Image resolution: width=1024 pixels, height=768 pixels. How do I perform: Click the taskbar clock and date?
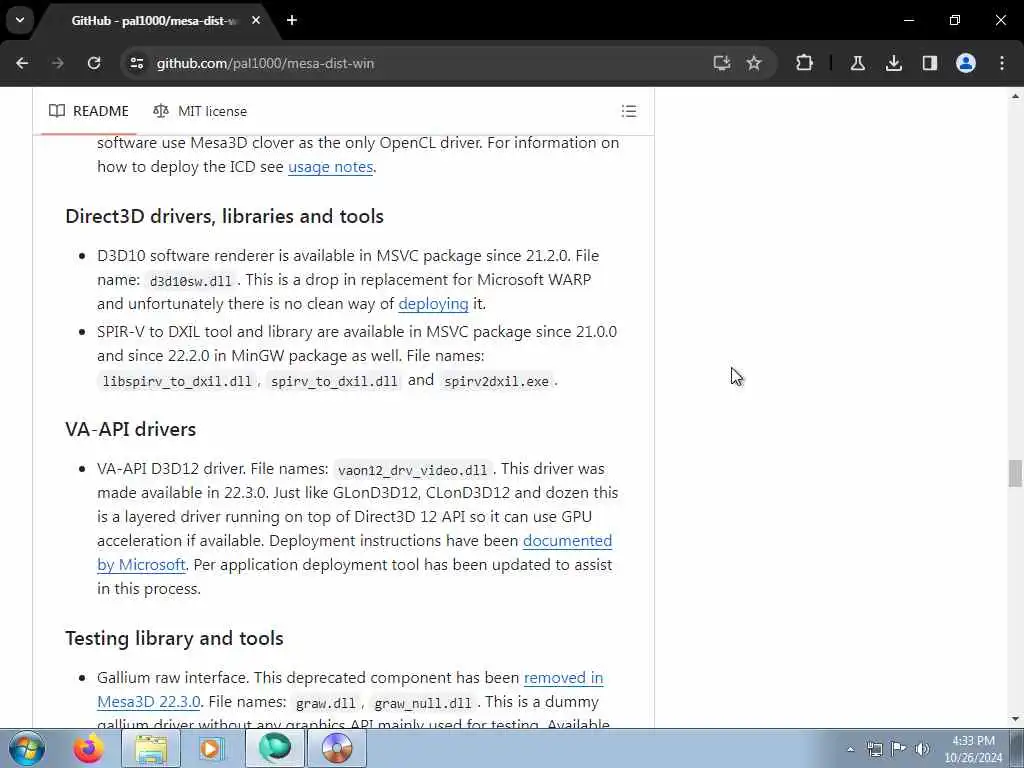(973, 749)
